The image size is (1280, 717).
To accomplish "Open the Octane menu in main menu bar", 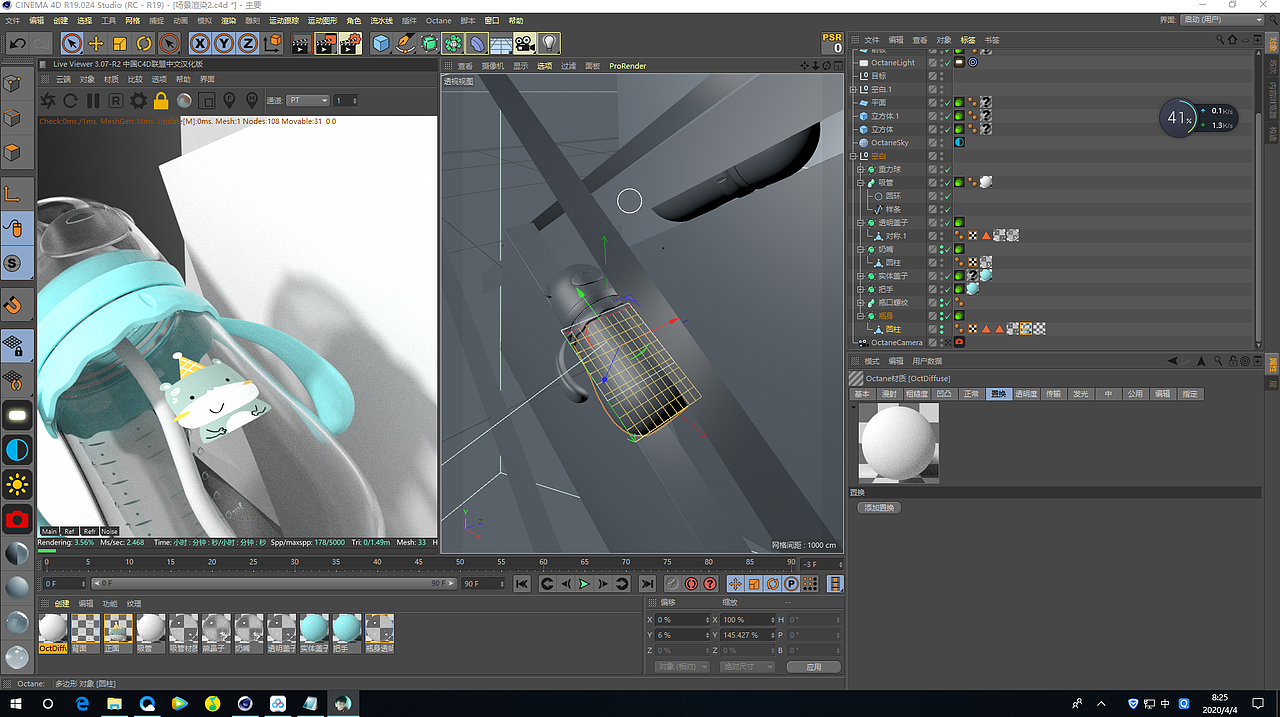I will (x=438, y=20).
